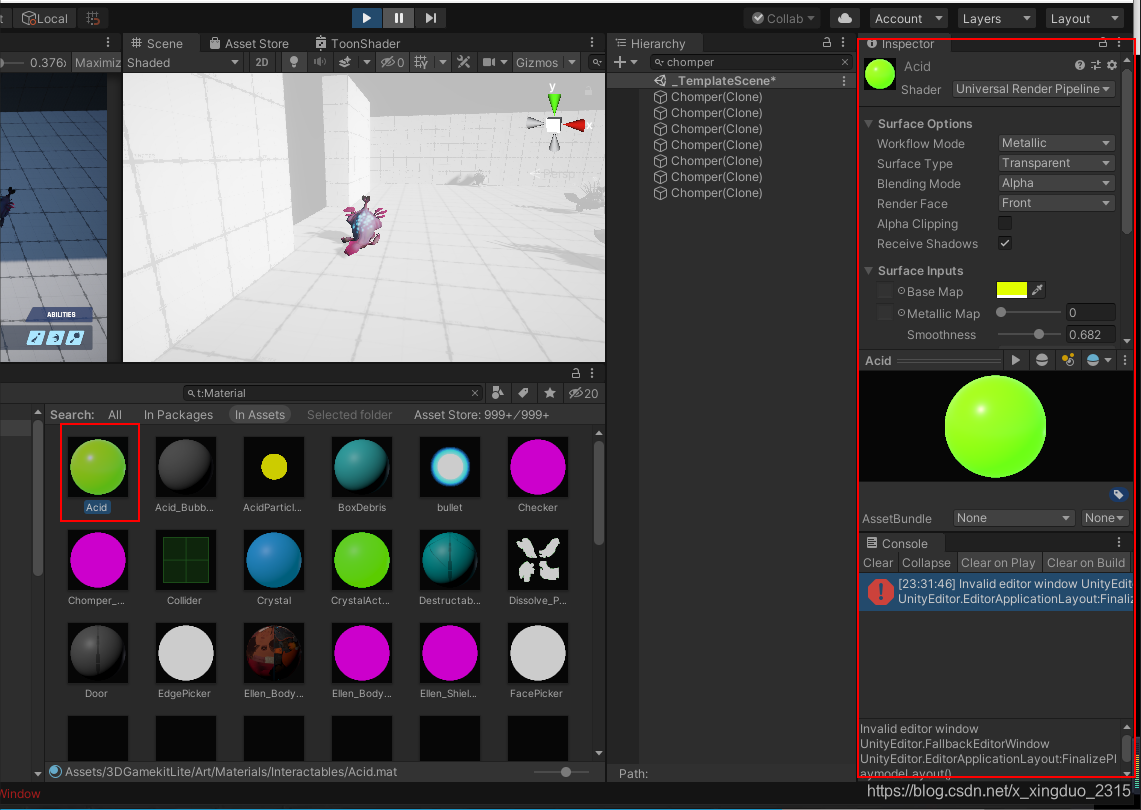Open Gizmos dropdown arrow

(x=573, y=63)
